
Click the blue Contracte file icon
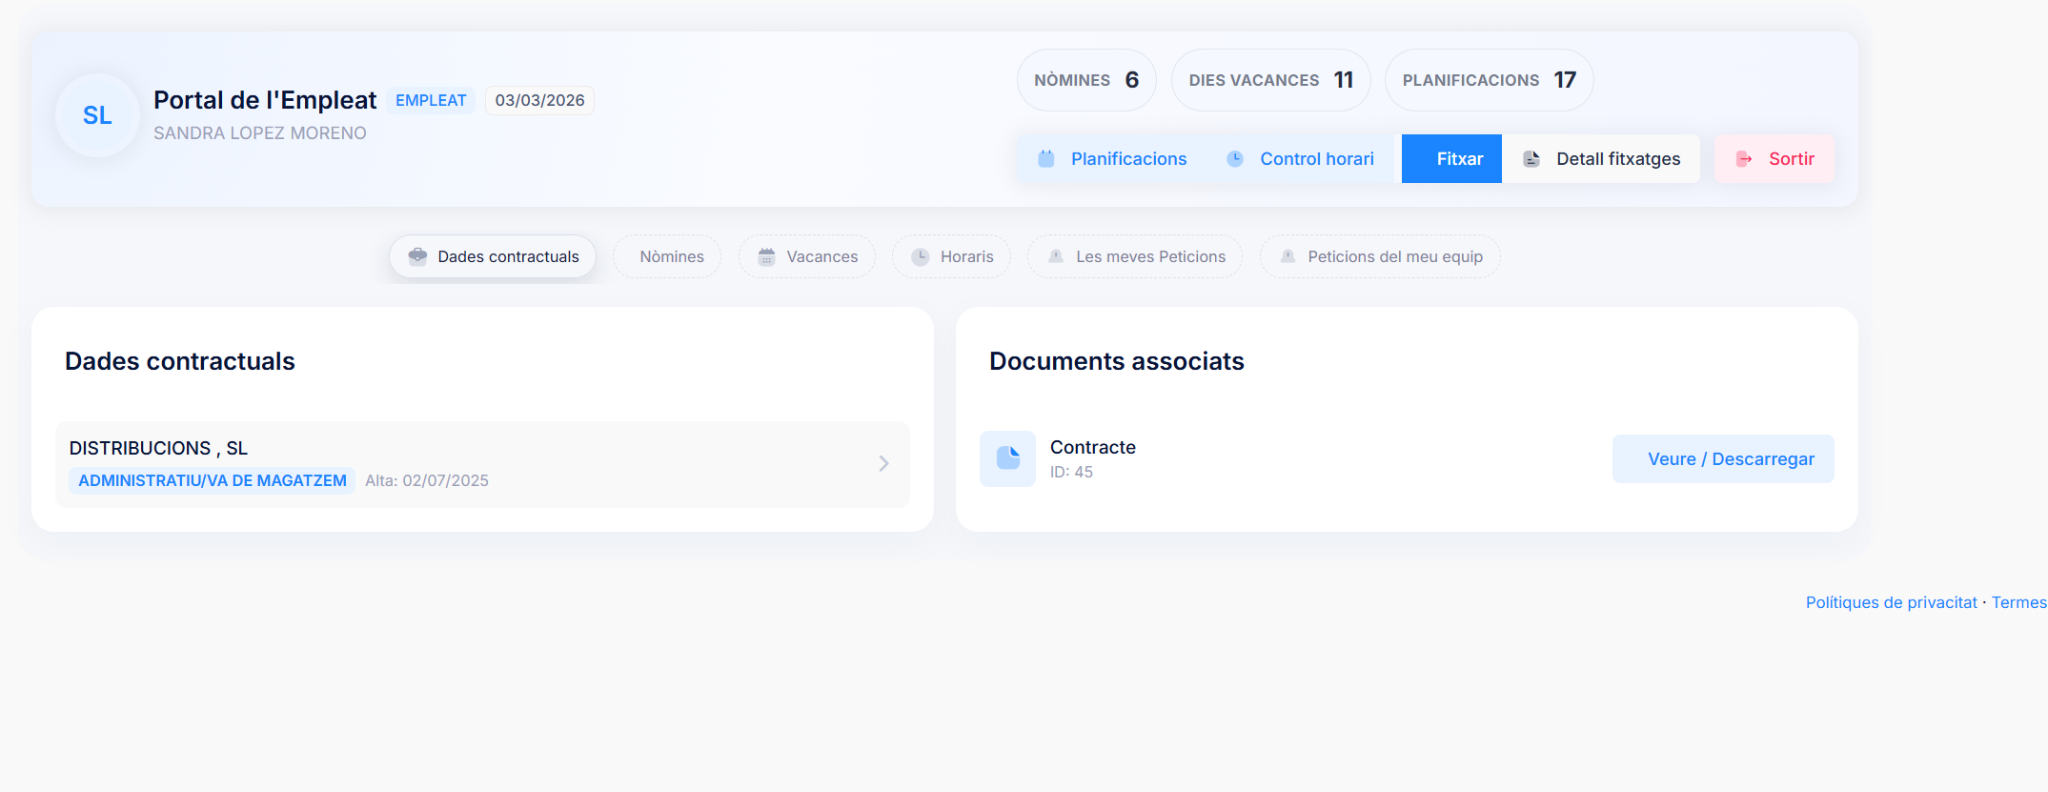pyautogui.click(x=1008, y=459)
